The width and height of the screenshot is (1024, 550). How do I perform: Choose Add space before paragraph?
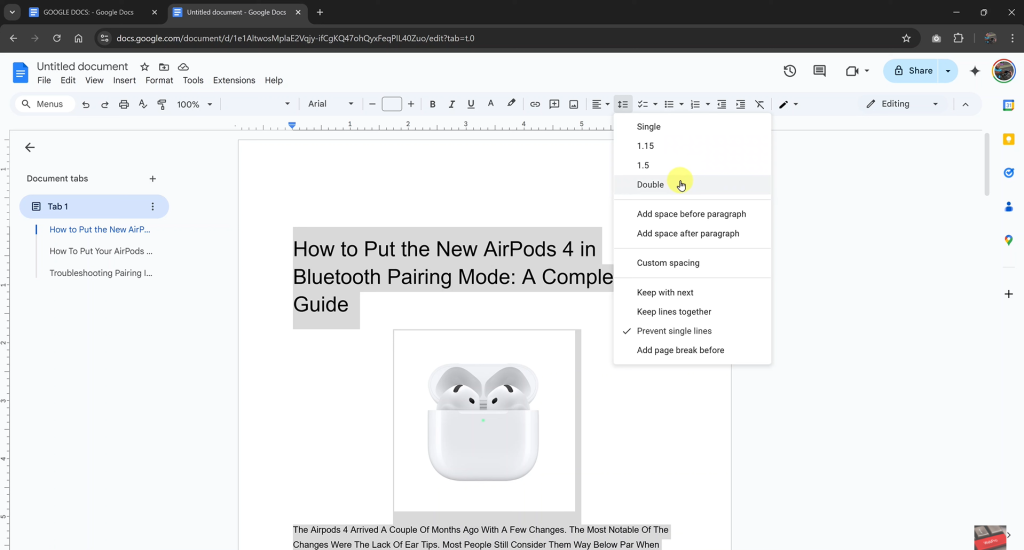pos(692,214)
